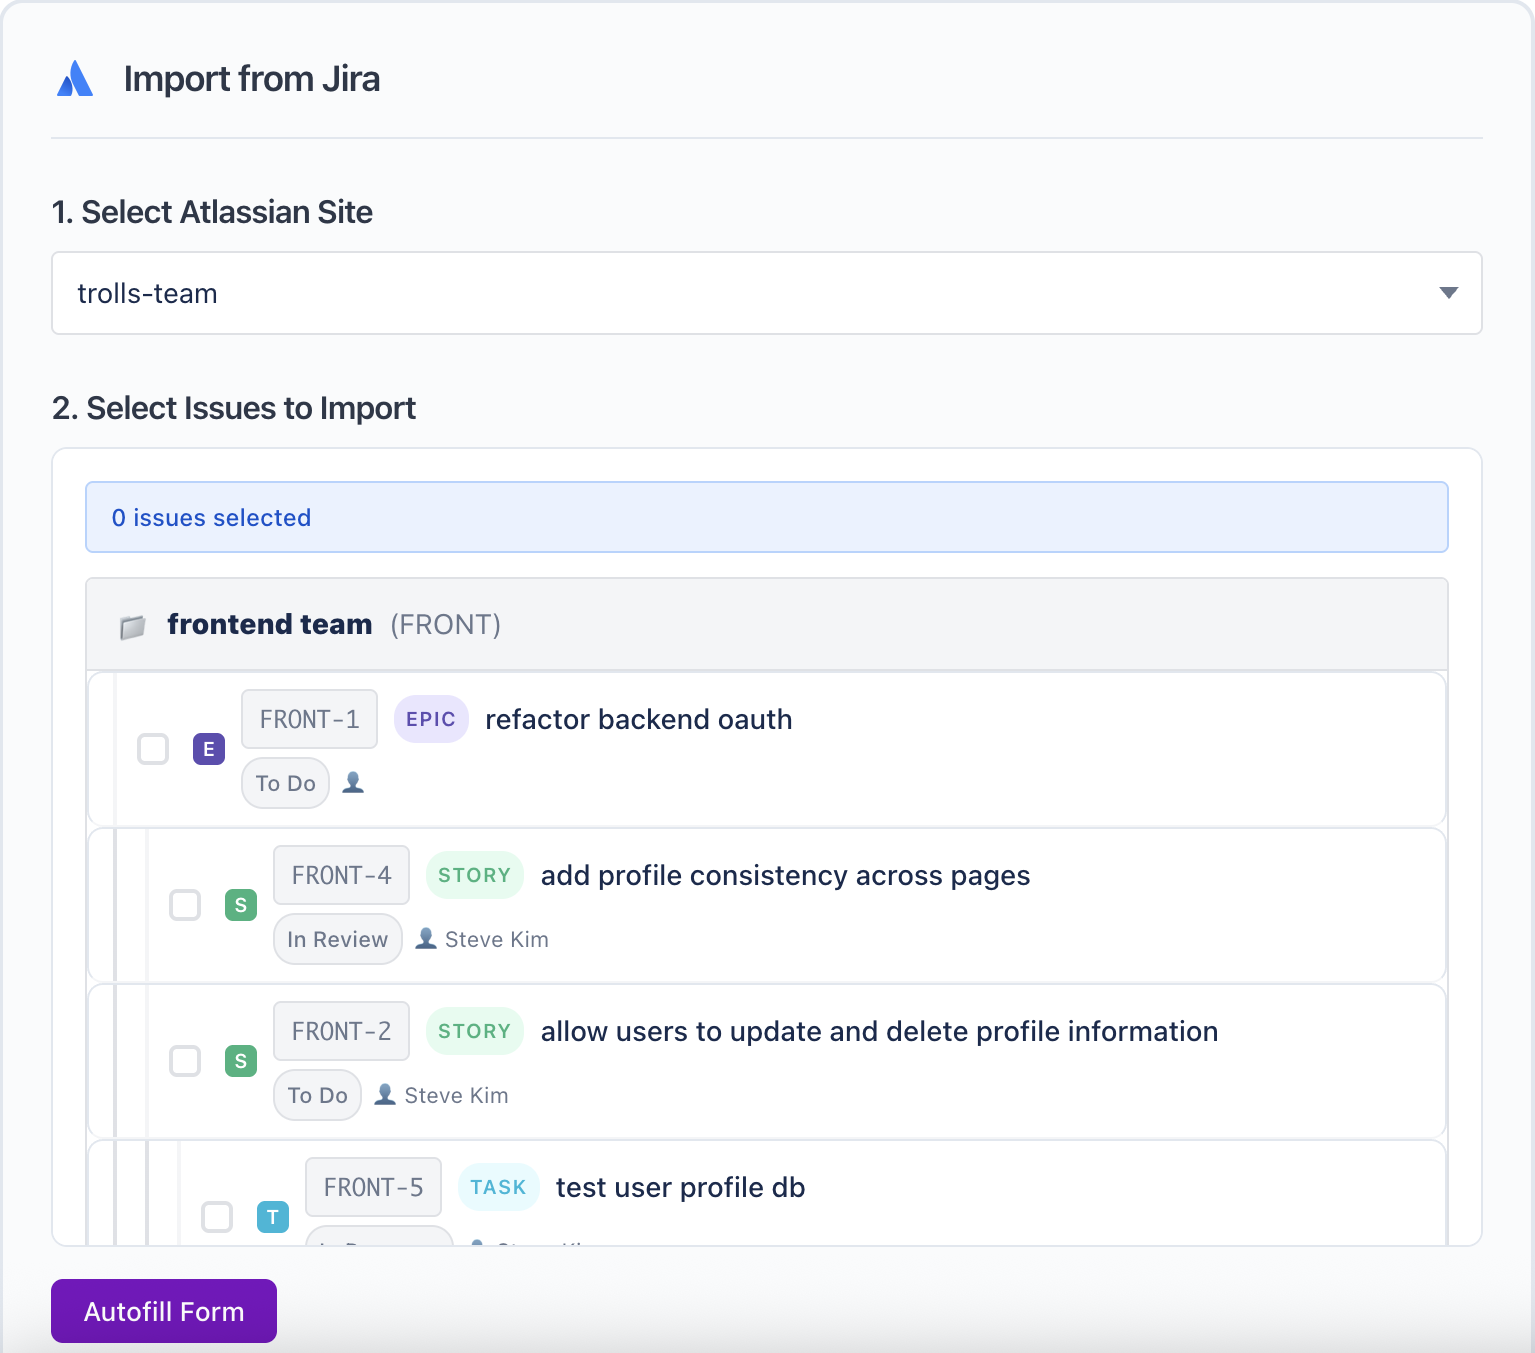Click the green Story icon on FRONT-4
This screenshot has height=1353, width=1535.
(240, 905)
